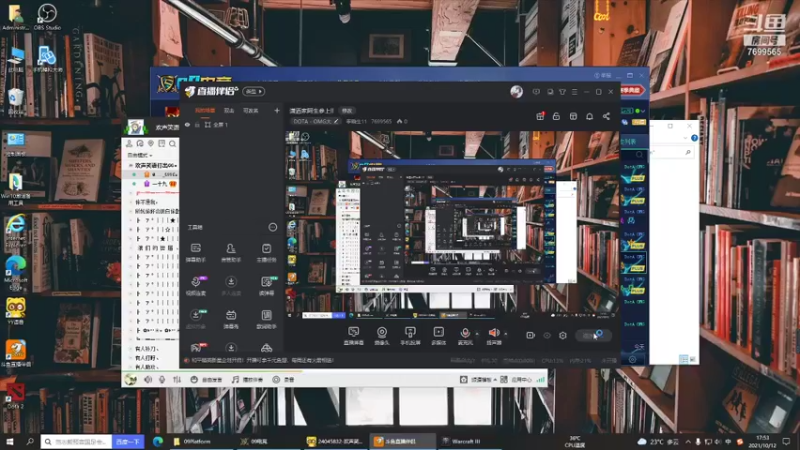
Task: Mute the microphone in live companion
Action: tap(465, 335)
